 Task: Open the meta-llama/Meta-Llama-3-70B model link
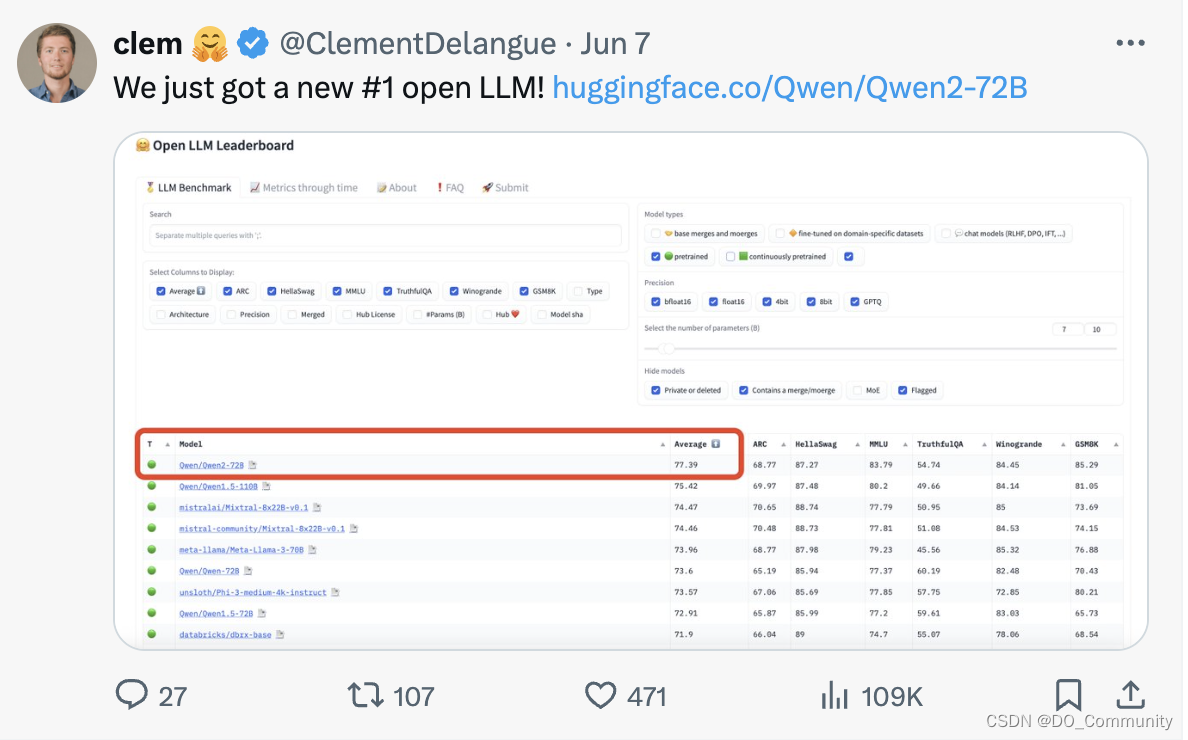click(241, 550)
